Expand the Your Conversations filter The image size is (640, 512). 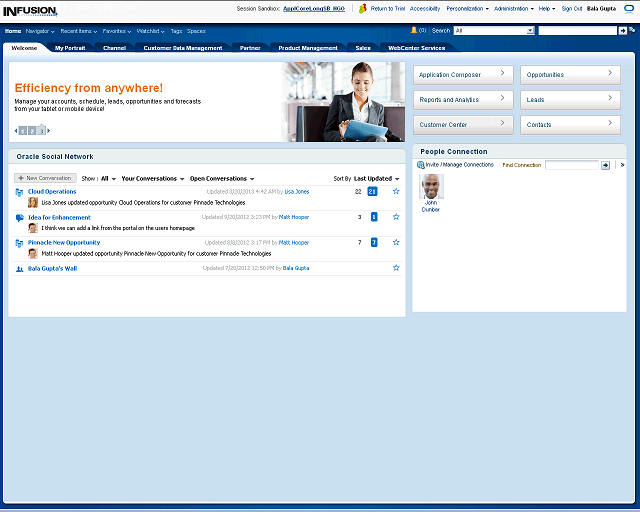coord(153,179)
